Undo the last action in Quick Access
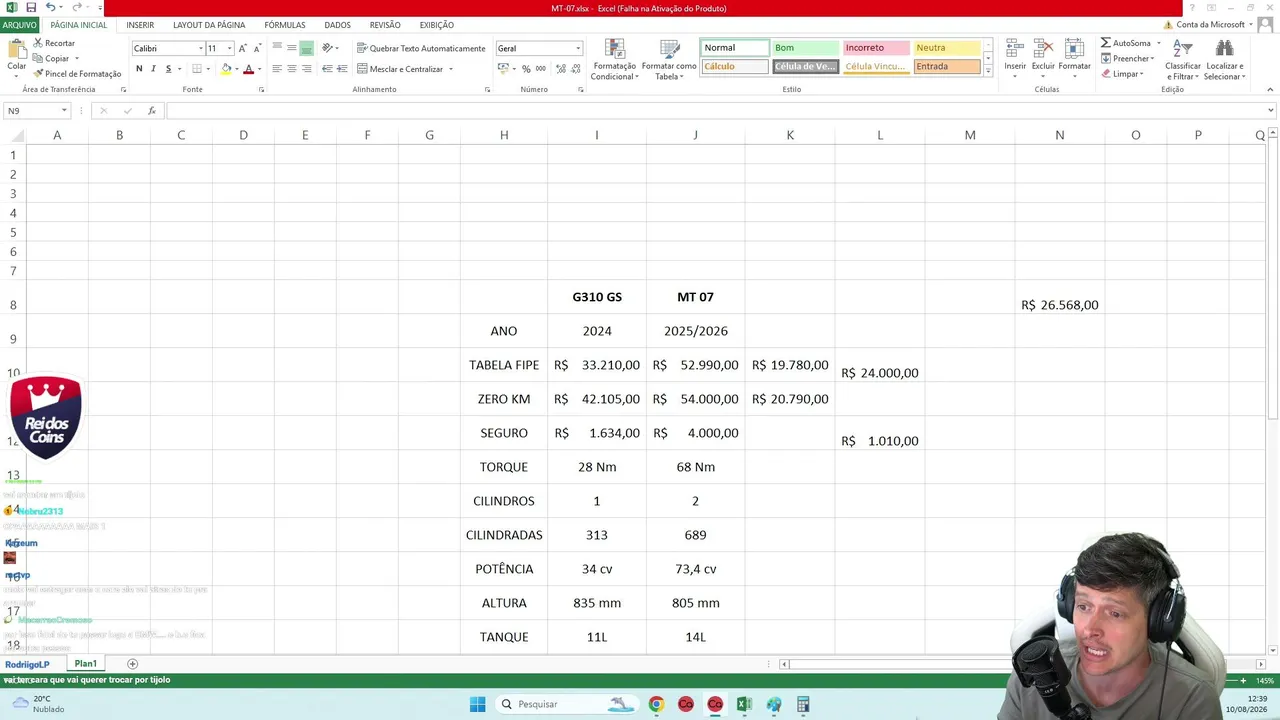Image resolution: width=1280 pixels, height=720 pixels. coord(50,8)
